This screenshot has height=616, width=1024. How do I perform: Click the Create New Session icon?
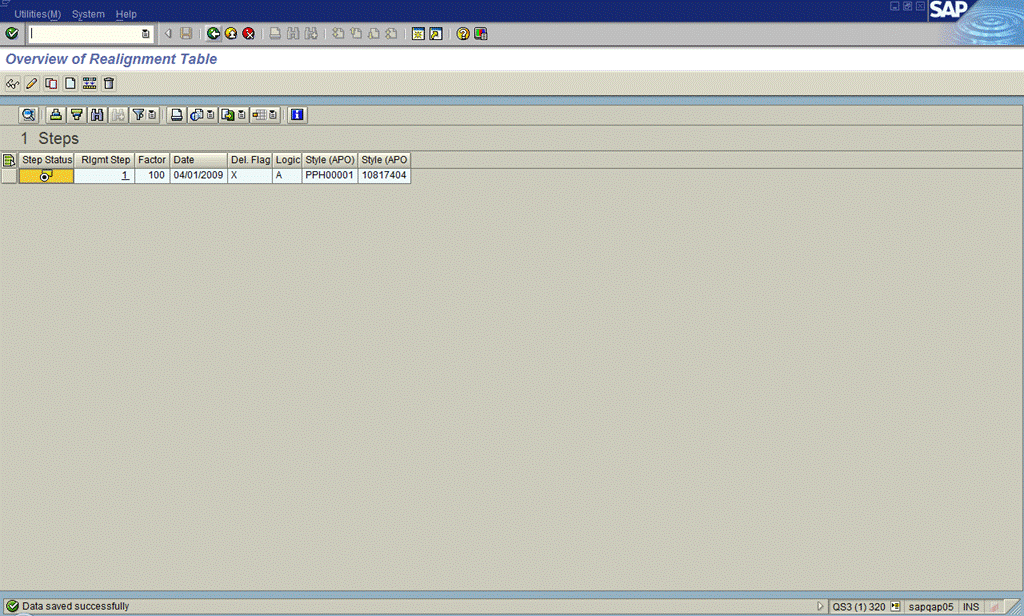(418, 33)
